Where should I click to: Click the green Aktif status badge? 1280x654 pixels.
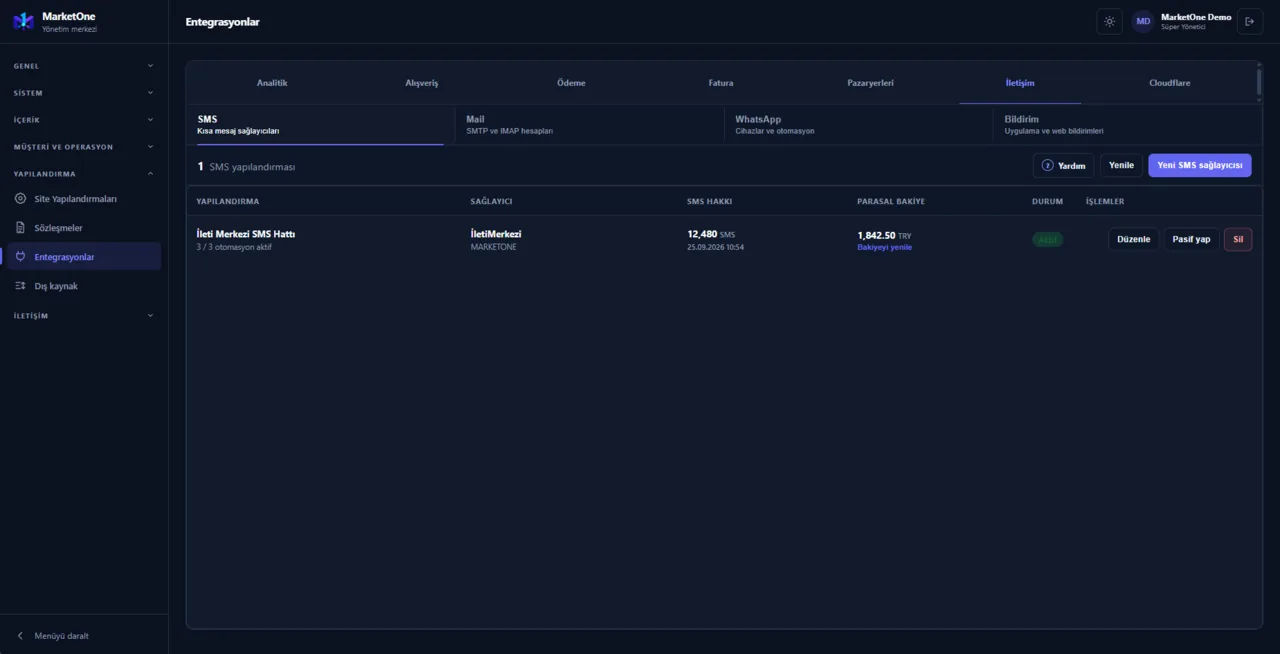coord(1048,240)
